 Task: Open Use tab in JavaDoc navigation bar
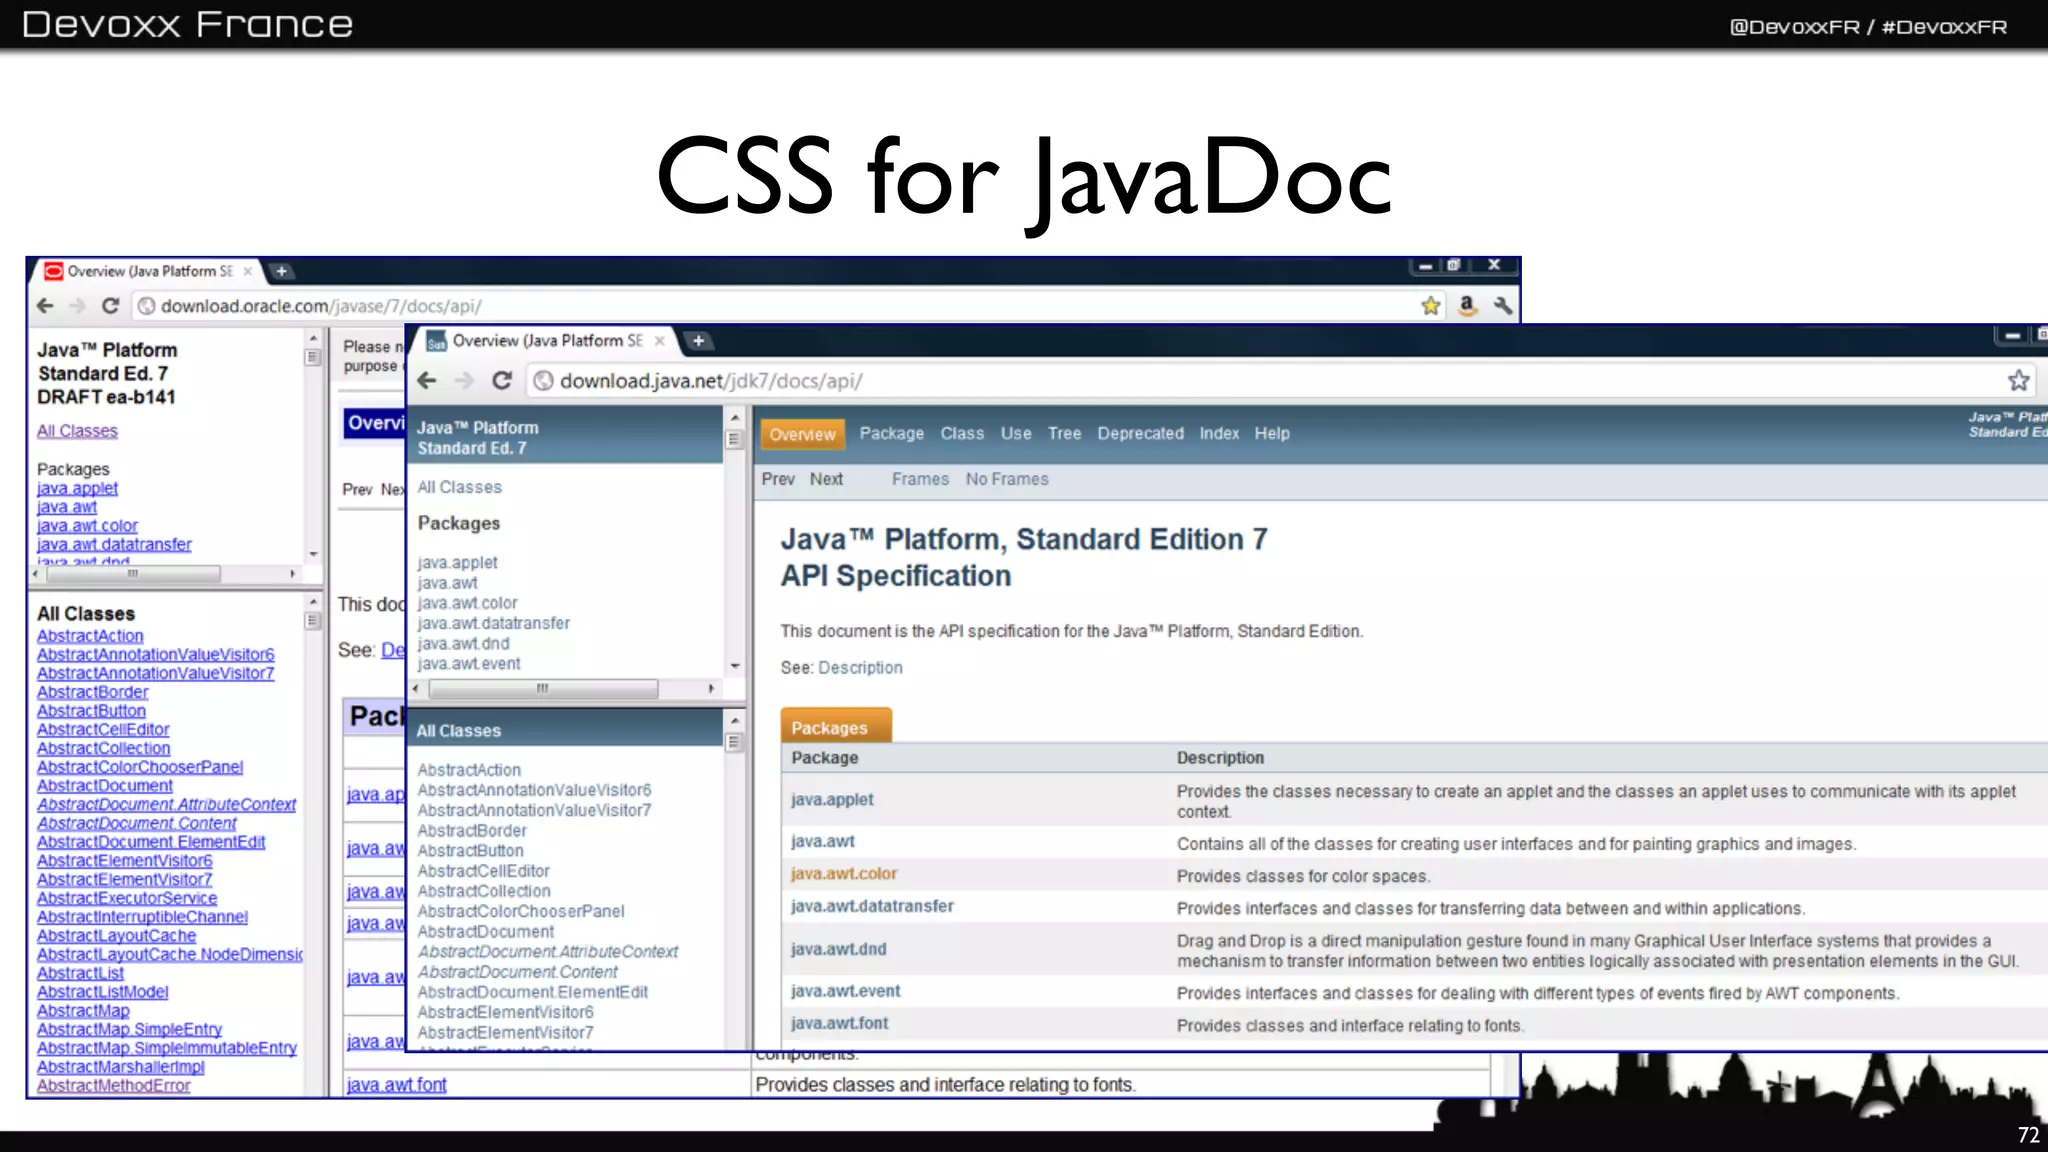[1016, 433]
